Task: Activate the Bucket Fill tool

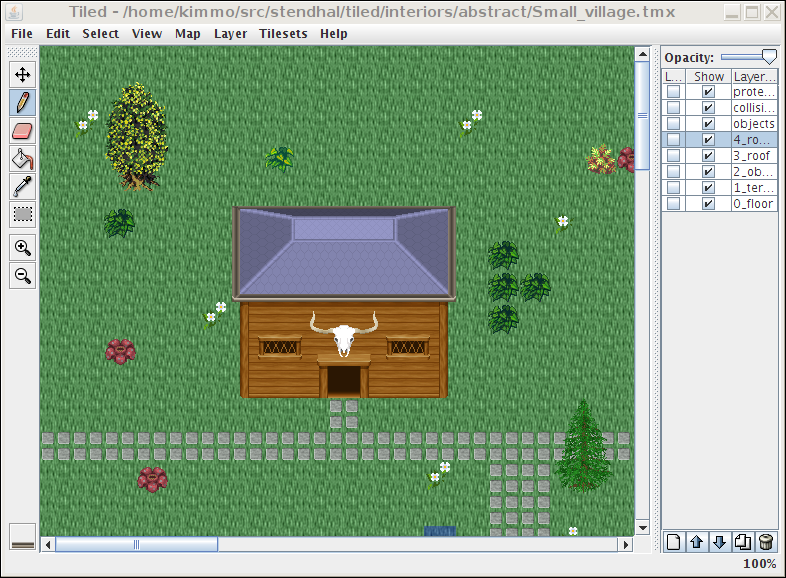Action: [22, 158]
